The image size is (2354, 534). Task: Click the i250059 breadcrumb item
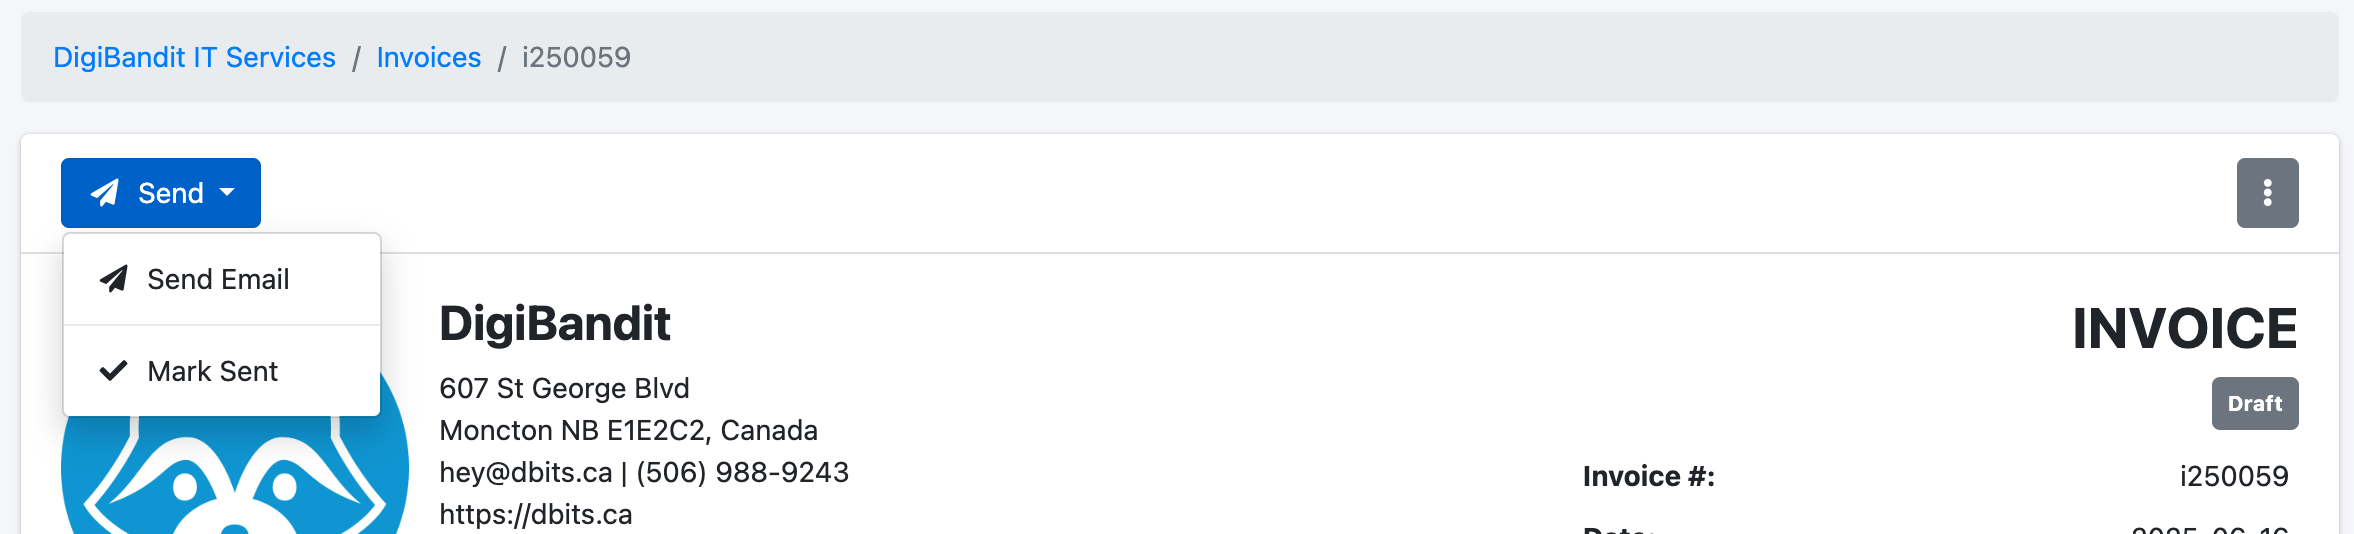point(576,57)
